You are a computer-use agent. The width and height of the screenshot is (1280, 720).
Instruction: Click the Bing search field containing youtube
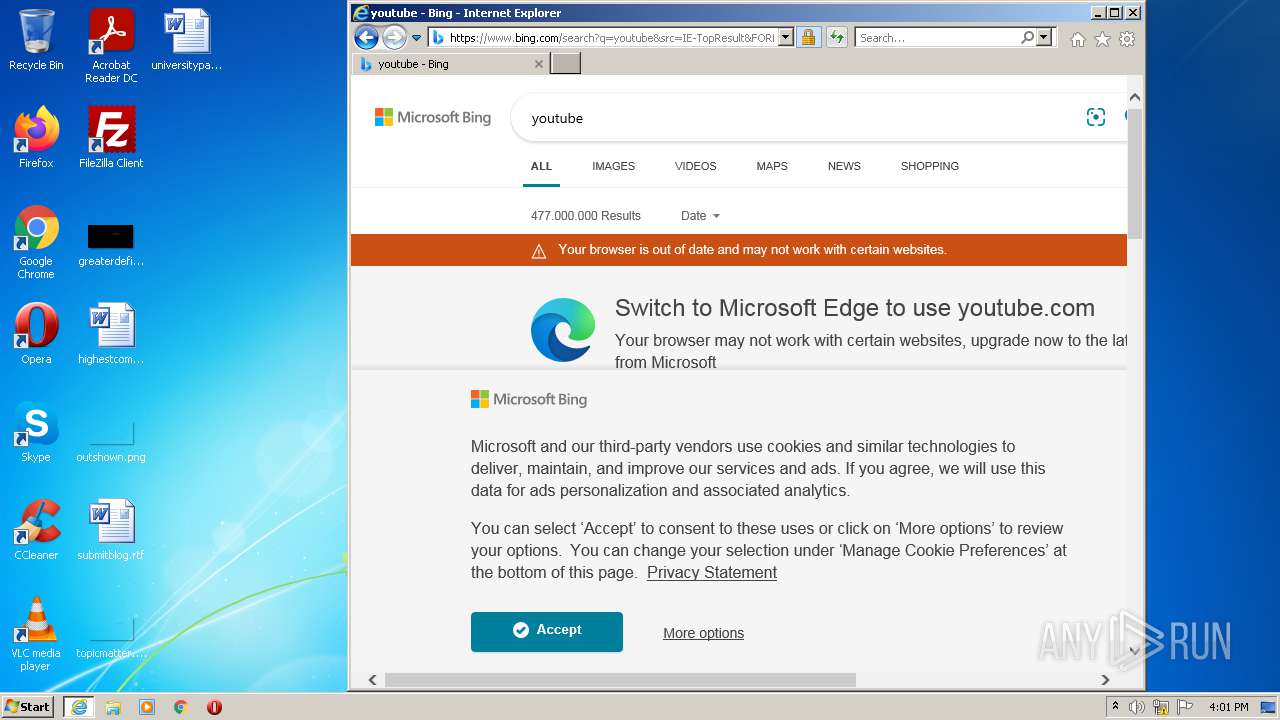(x=800, y=118)
